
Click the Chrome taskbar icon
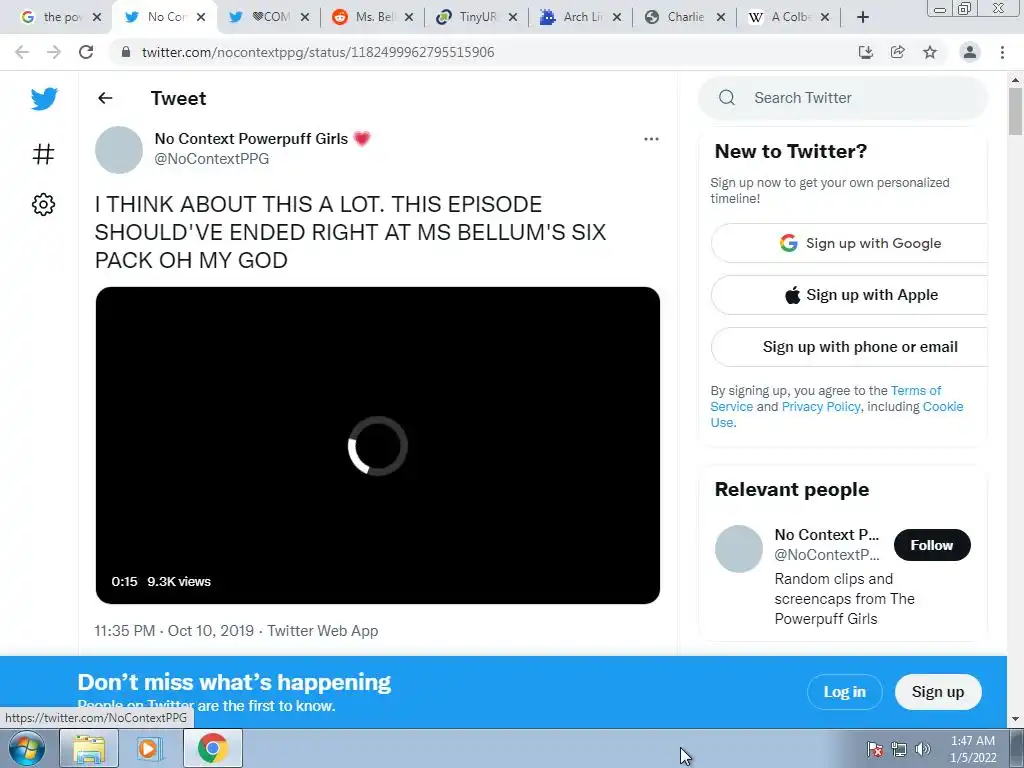tap(212, 748)
